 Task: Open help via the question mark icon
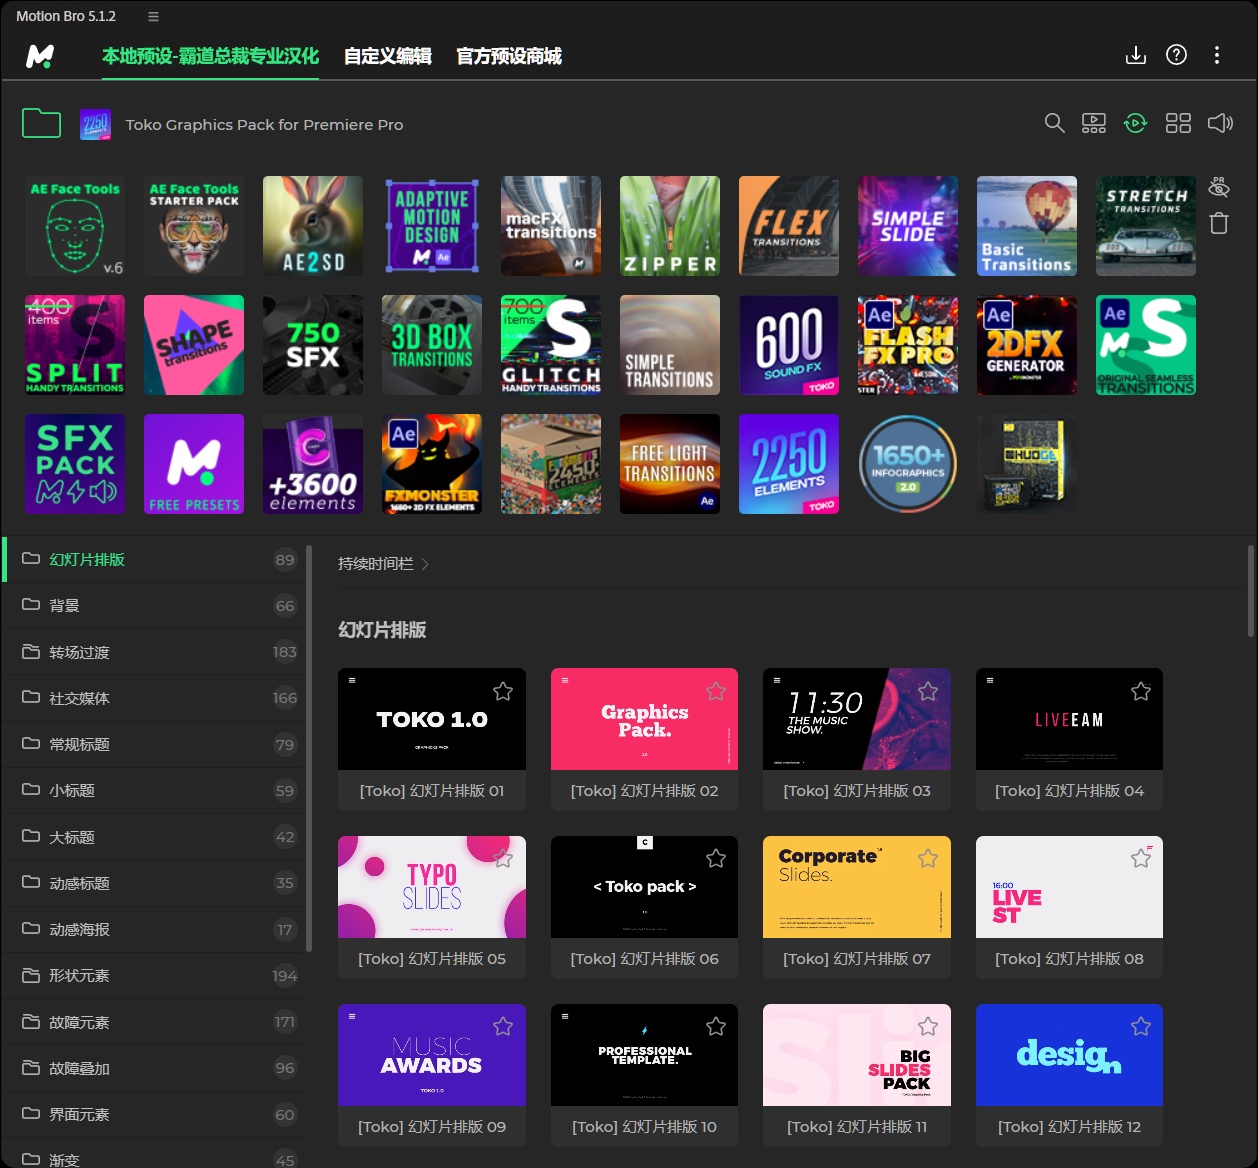pyautogui.click(x=1177, y=55)
